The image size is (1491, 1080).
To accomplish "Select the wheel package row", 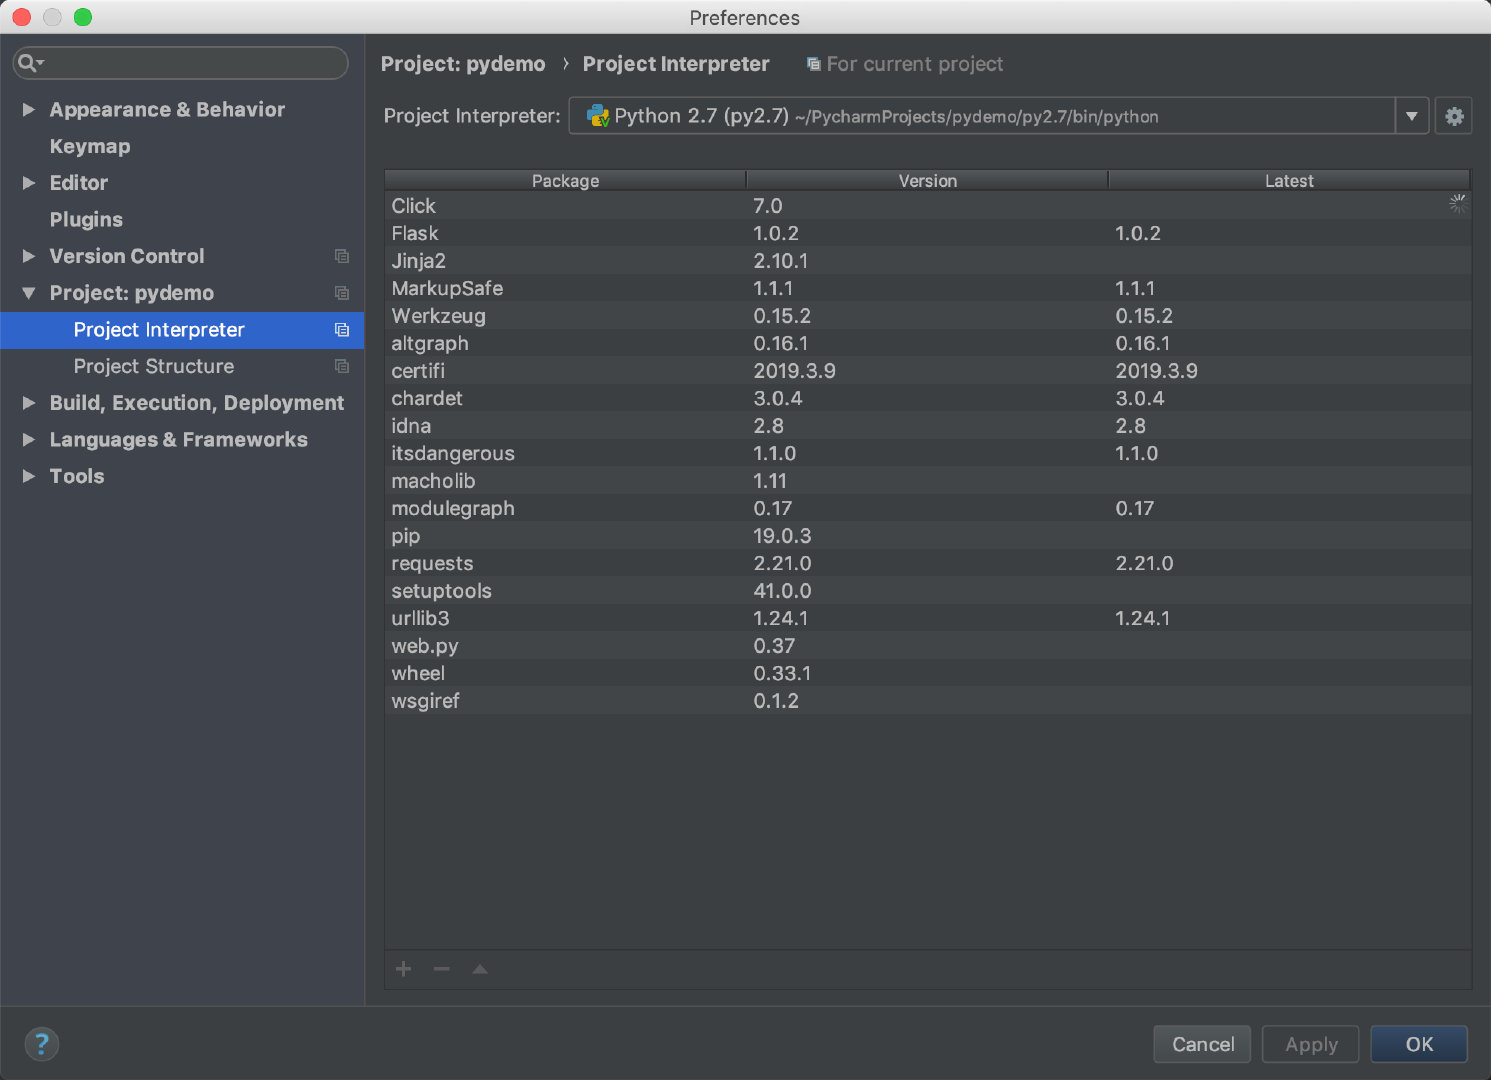I will [x=928, y=673].
